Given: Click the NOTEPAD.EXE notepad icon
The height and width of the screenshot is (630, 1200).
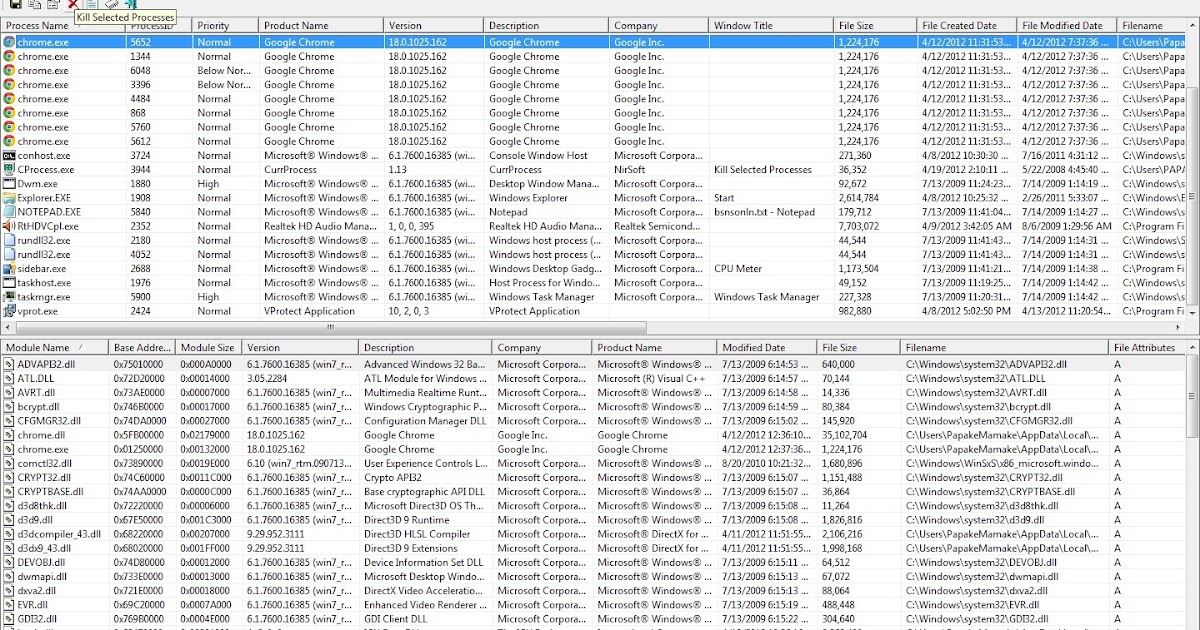Looking at the screenshot, I should pyautogui.click(x=9, y=212).
